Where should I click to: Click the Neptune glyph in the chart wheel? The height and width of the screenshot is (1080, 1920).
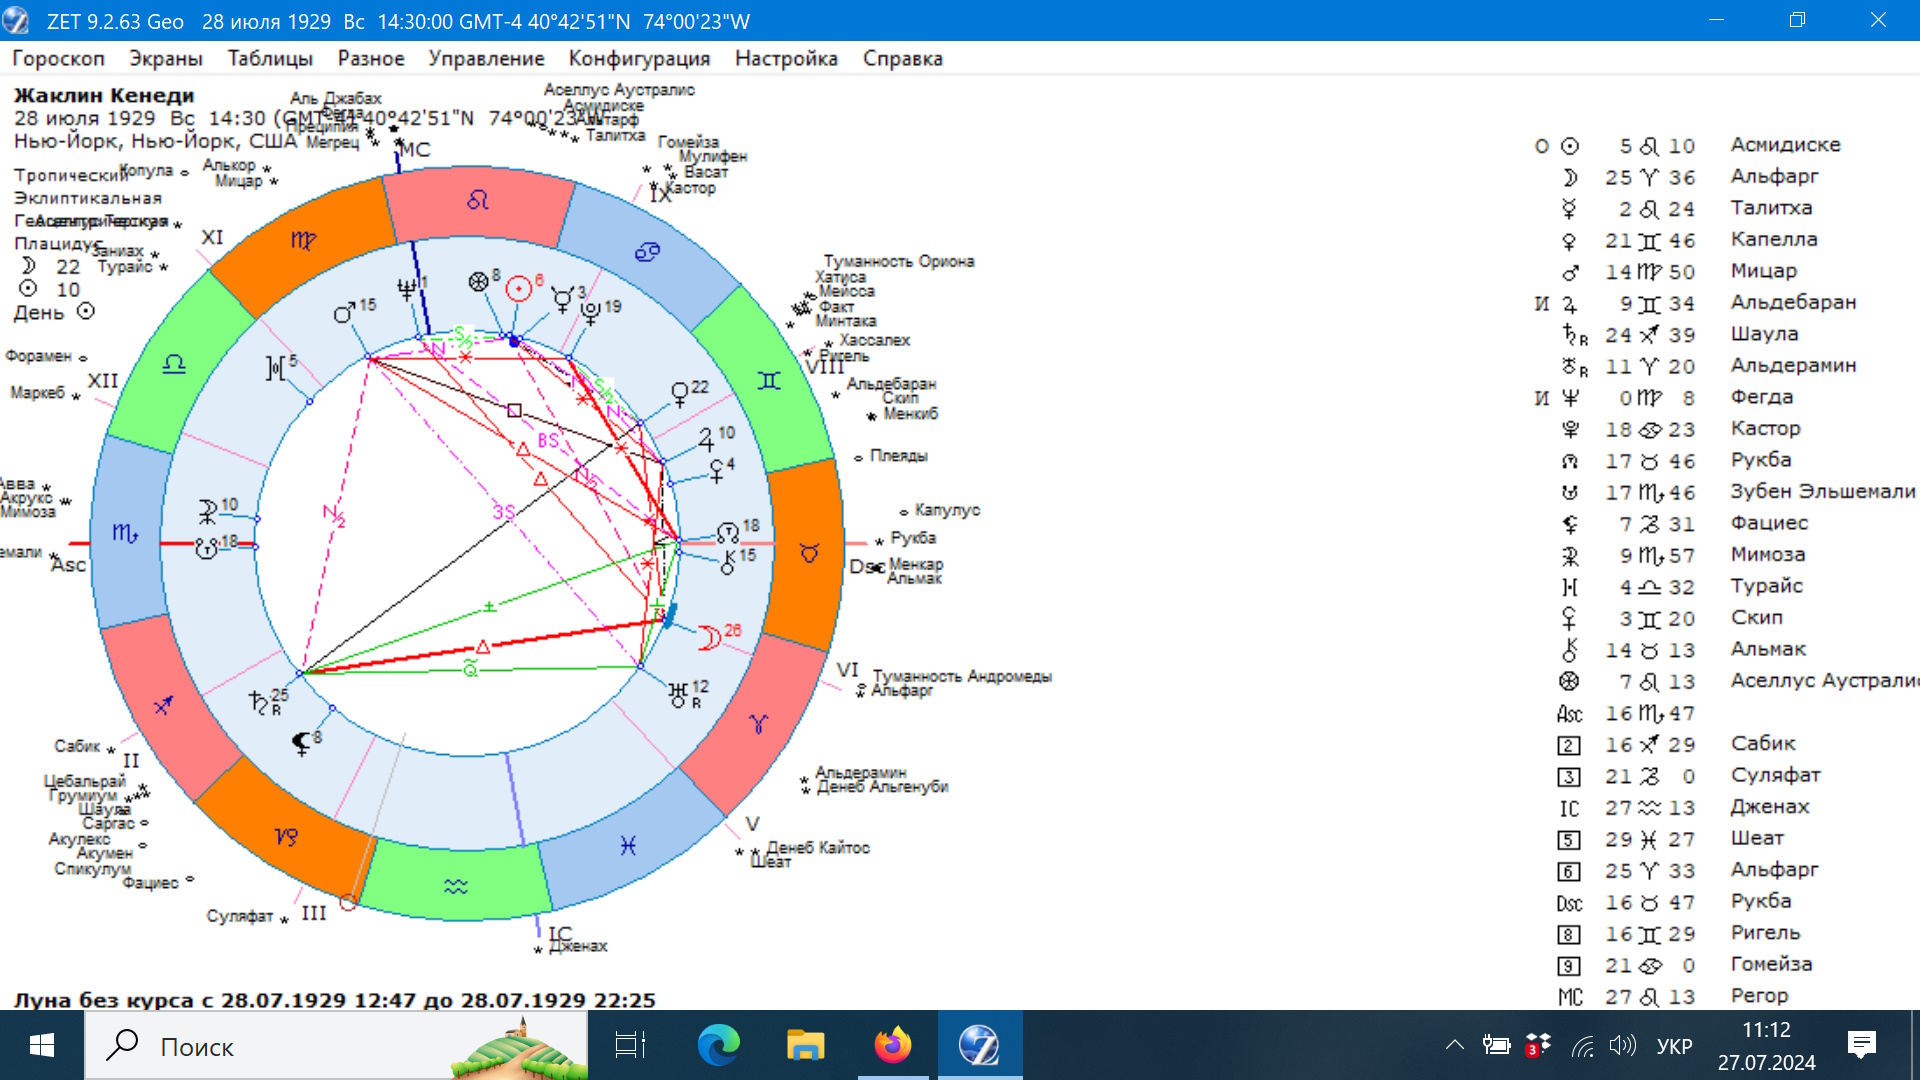(406, 289)
